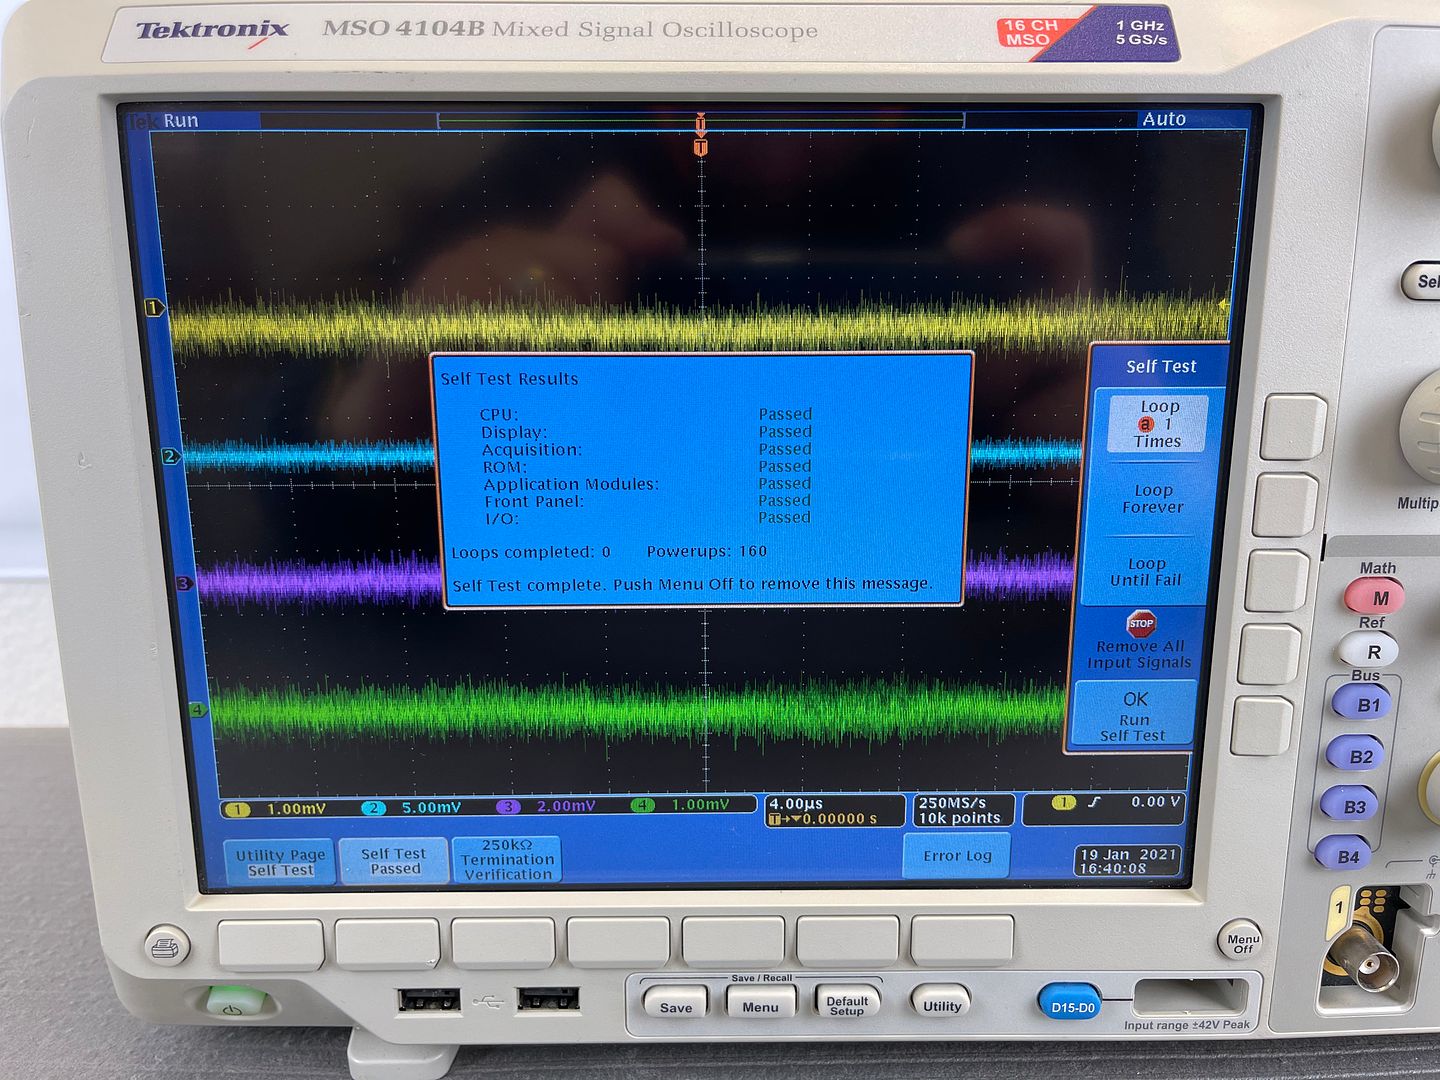
Task: Open 250kΩ Termination Verification
Action: 507,860
